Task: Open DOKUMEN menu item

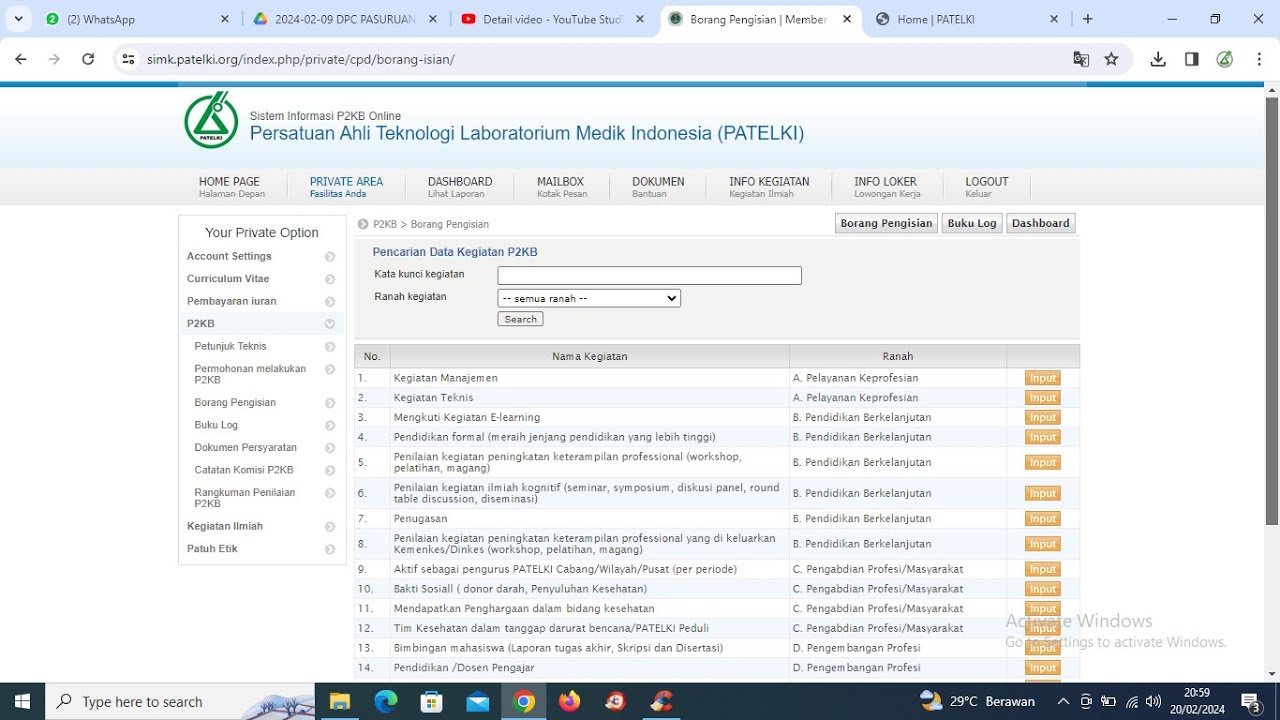Action: tap(658, 187)
